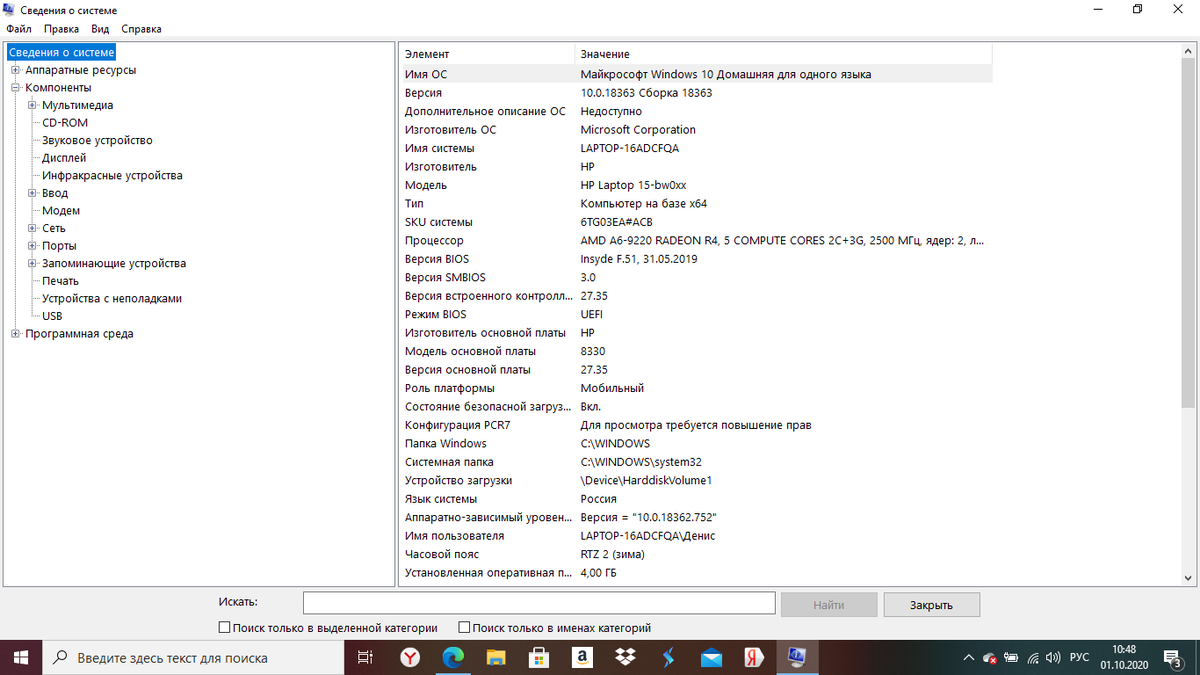The image size is (1200, 675).
Task: Select Сведения о системе tree root
Action: click(62, 52)
